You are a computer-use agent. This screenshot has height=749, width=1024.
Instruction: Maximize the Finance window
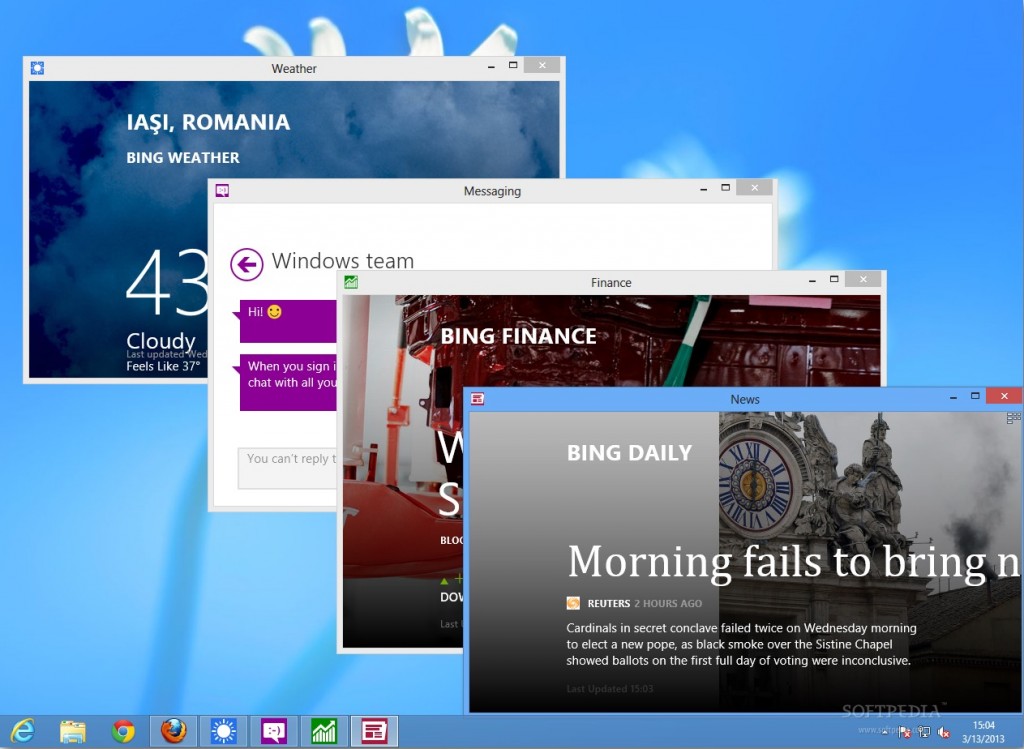click(x=834, y=279)
